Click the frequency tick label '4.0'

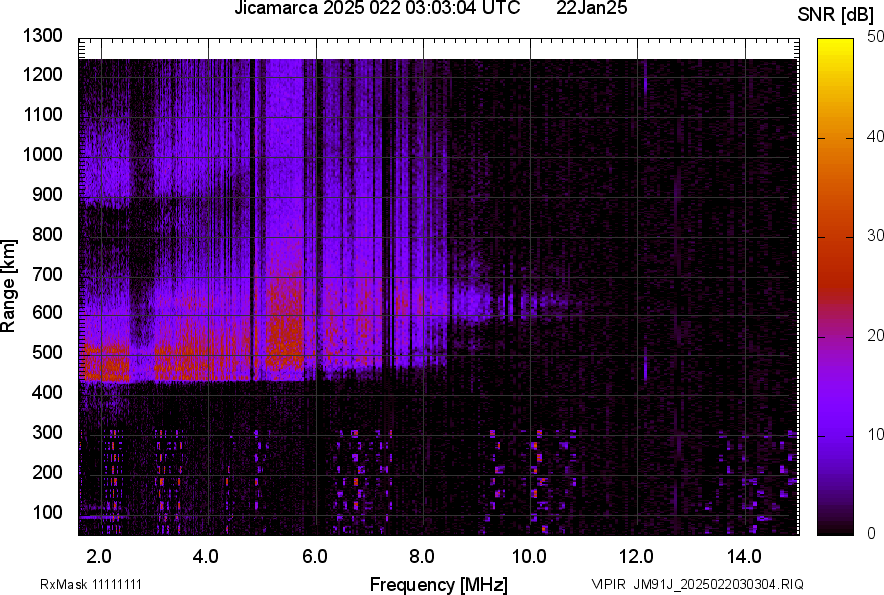point(206,557)
